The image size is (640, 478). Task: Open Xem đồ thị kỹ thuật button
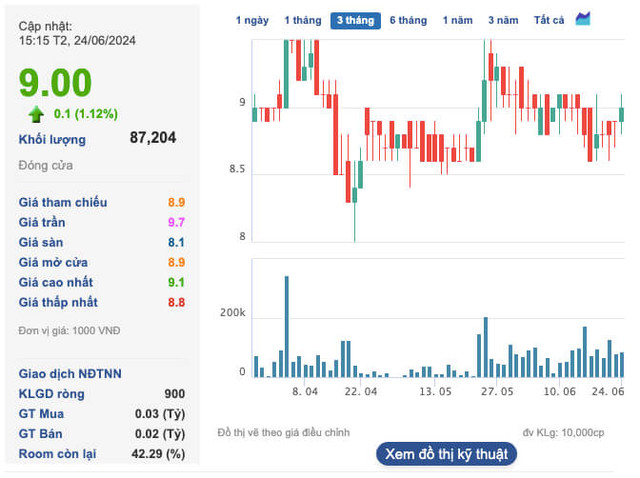click(x=446, y=453)
